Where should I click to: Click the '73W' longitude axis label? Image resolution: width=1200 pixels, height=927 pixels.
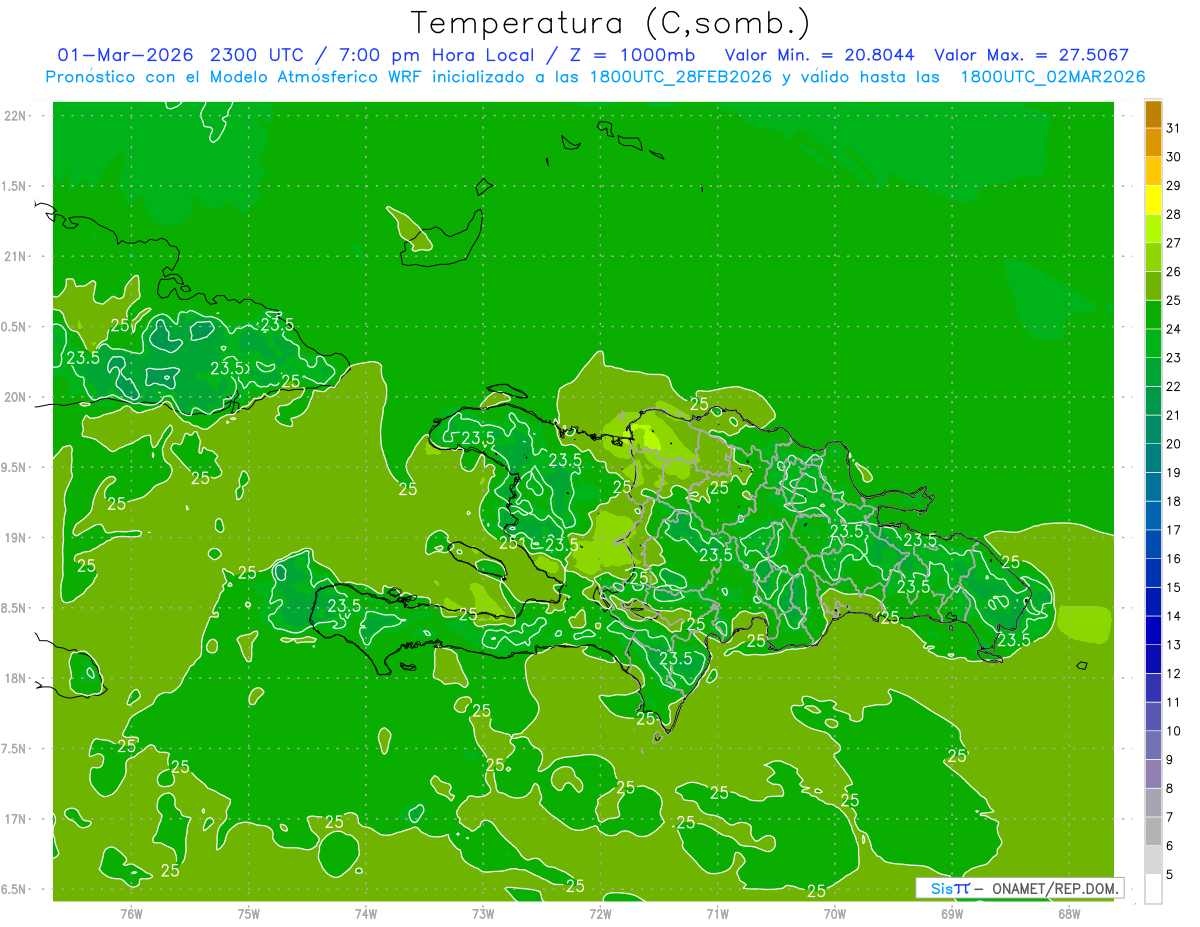(483, 913)
